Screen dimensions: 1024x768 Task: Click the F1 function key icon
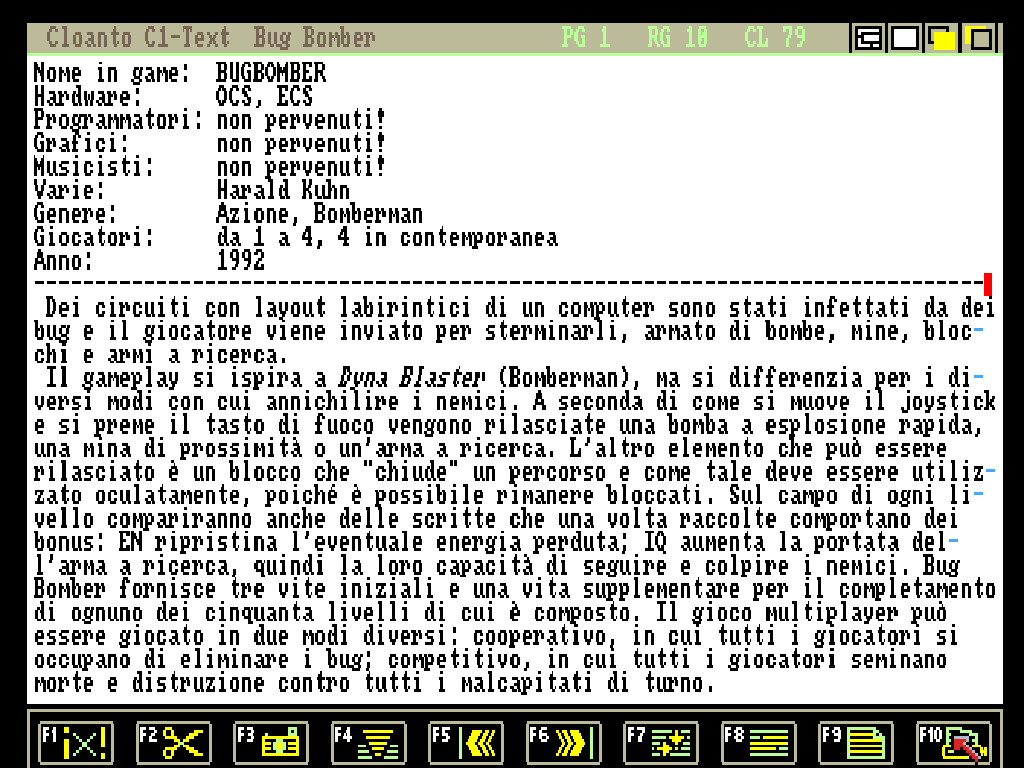click(x=75, y=743)
